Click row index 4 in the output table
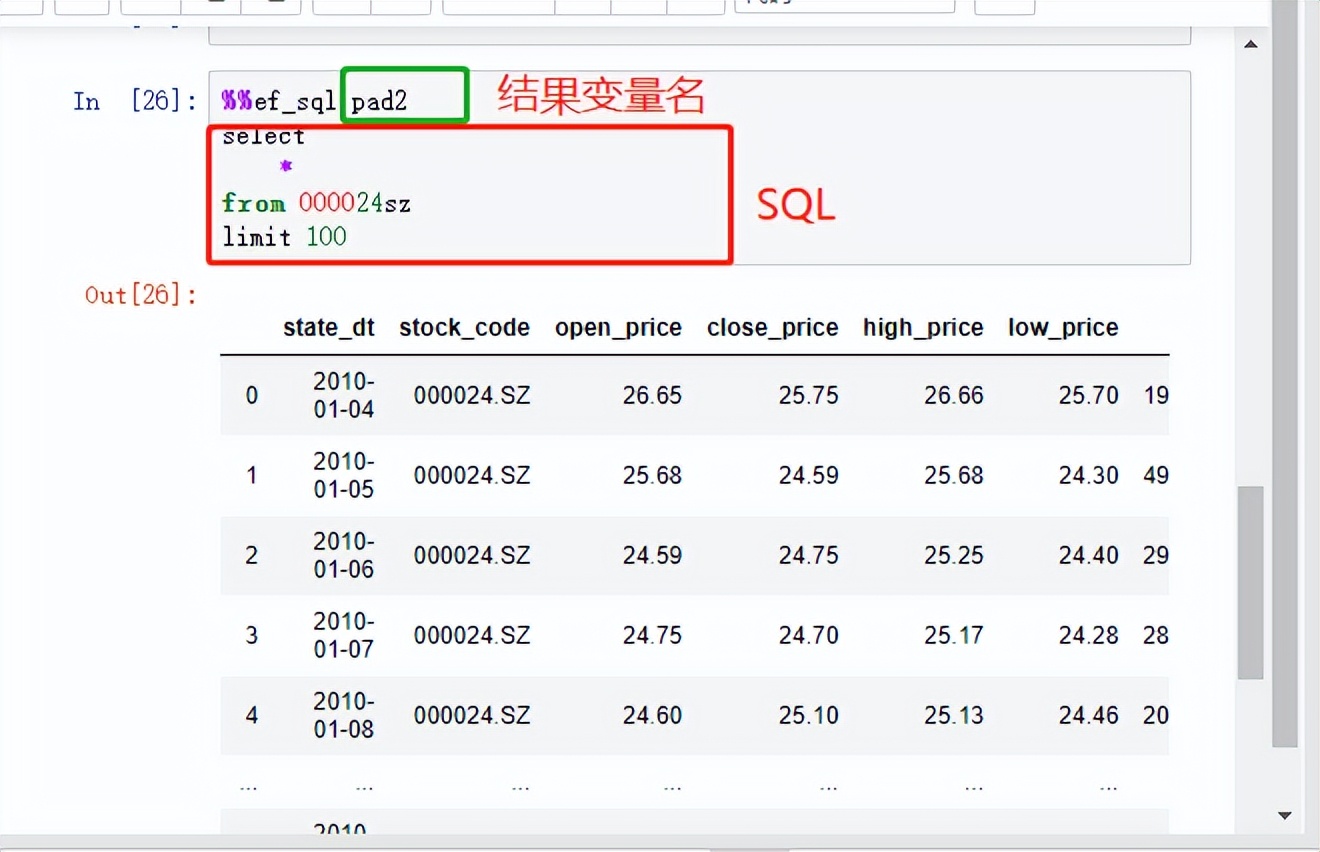 pyautogui.click(x=252, y=715)
